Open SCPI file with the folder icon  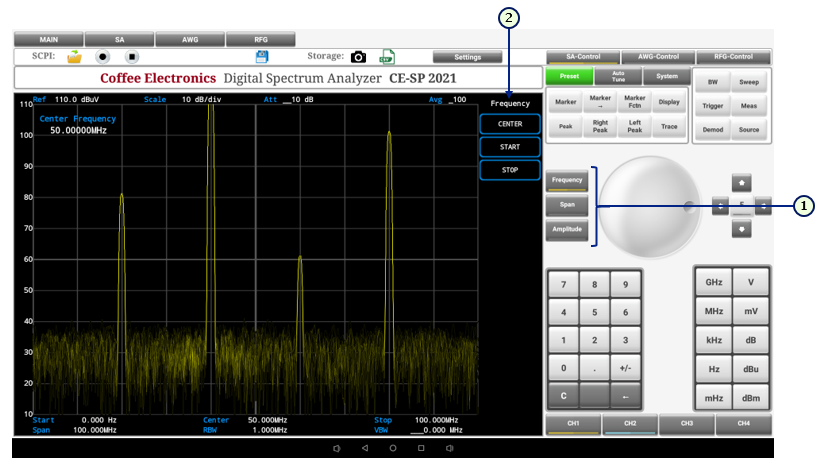[x=74, y=57]
